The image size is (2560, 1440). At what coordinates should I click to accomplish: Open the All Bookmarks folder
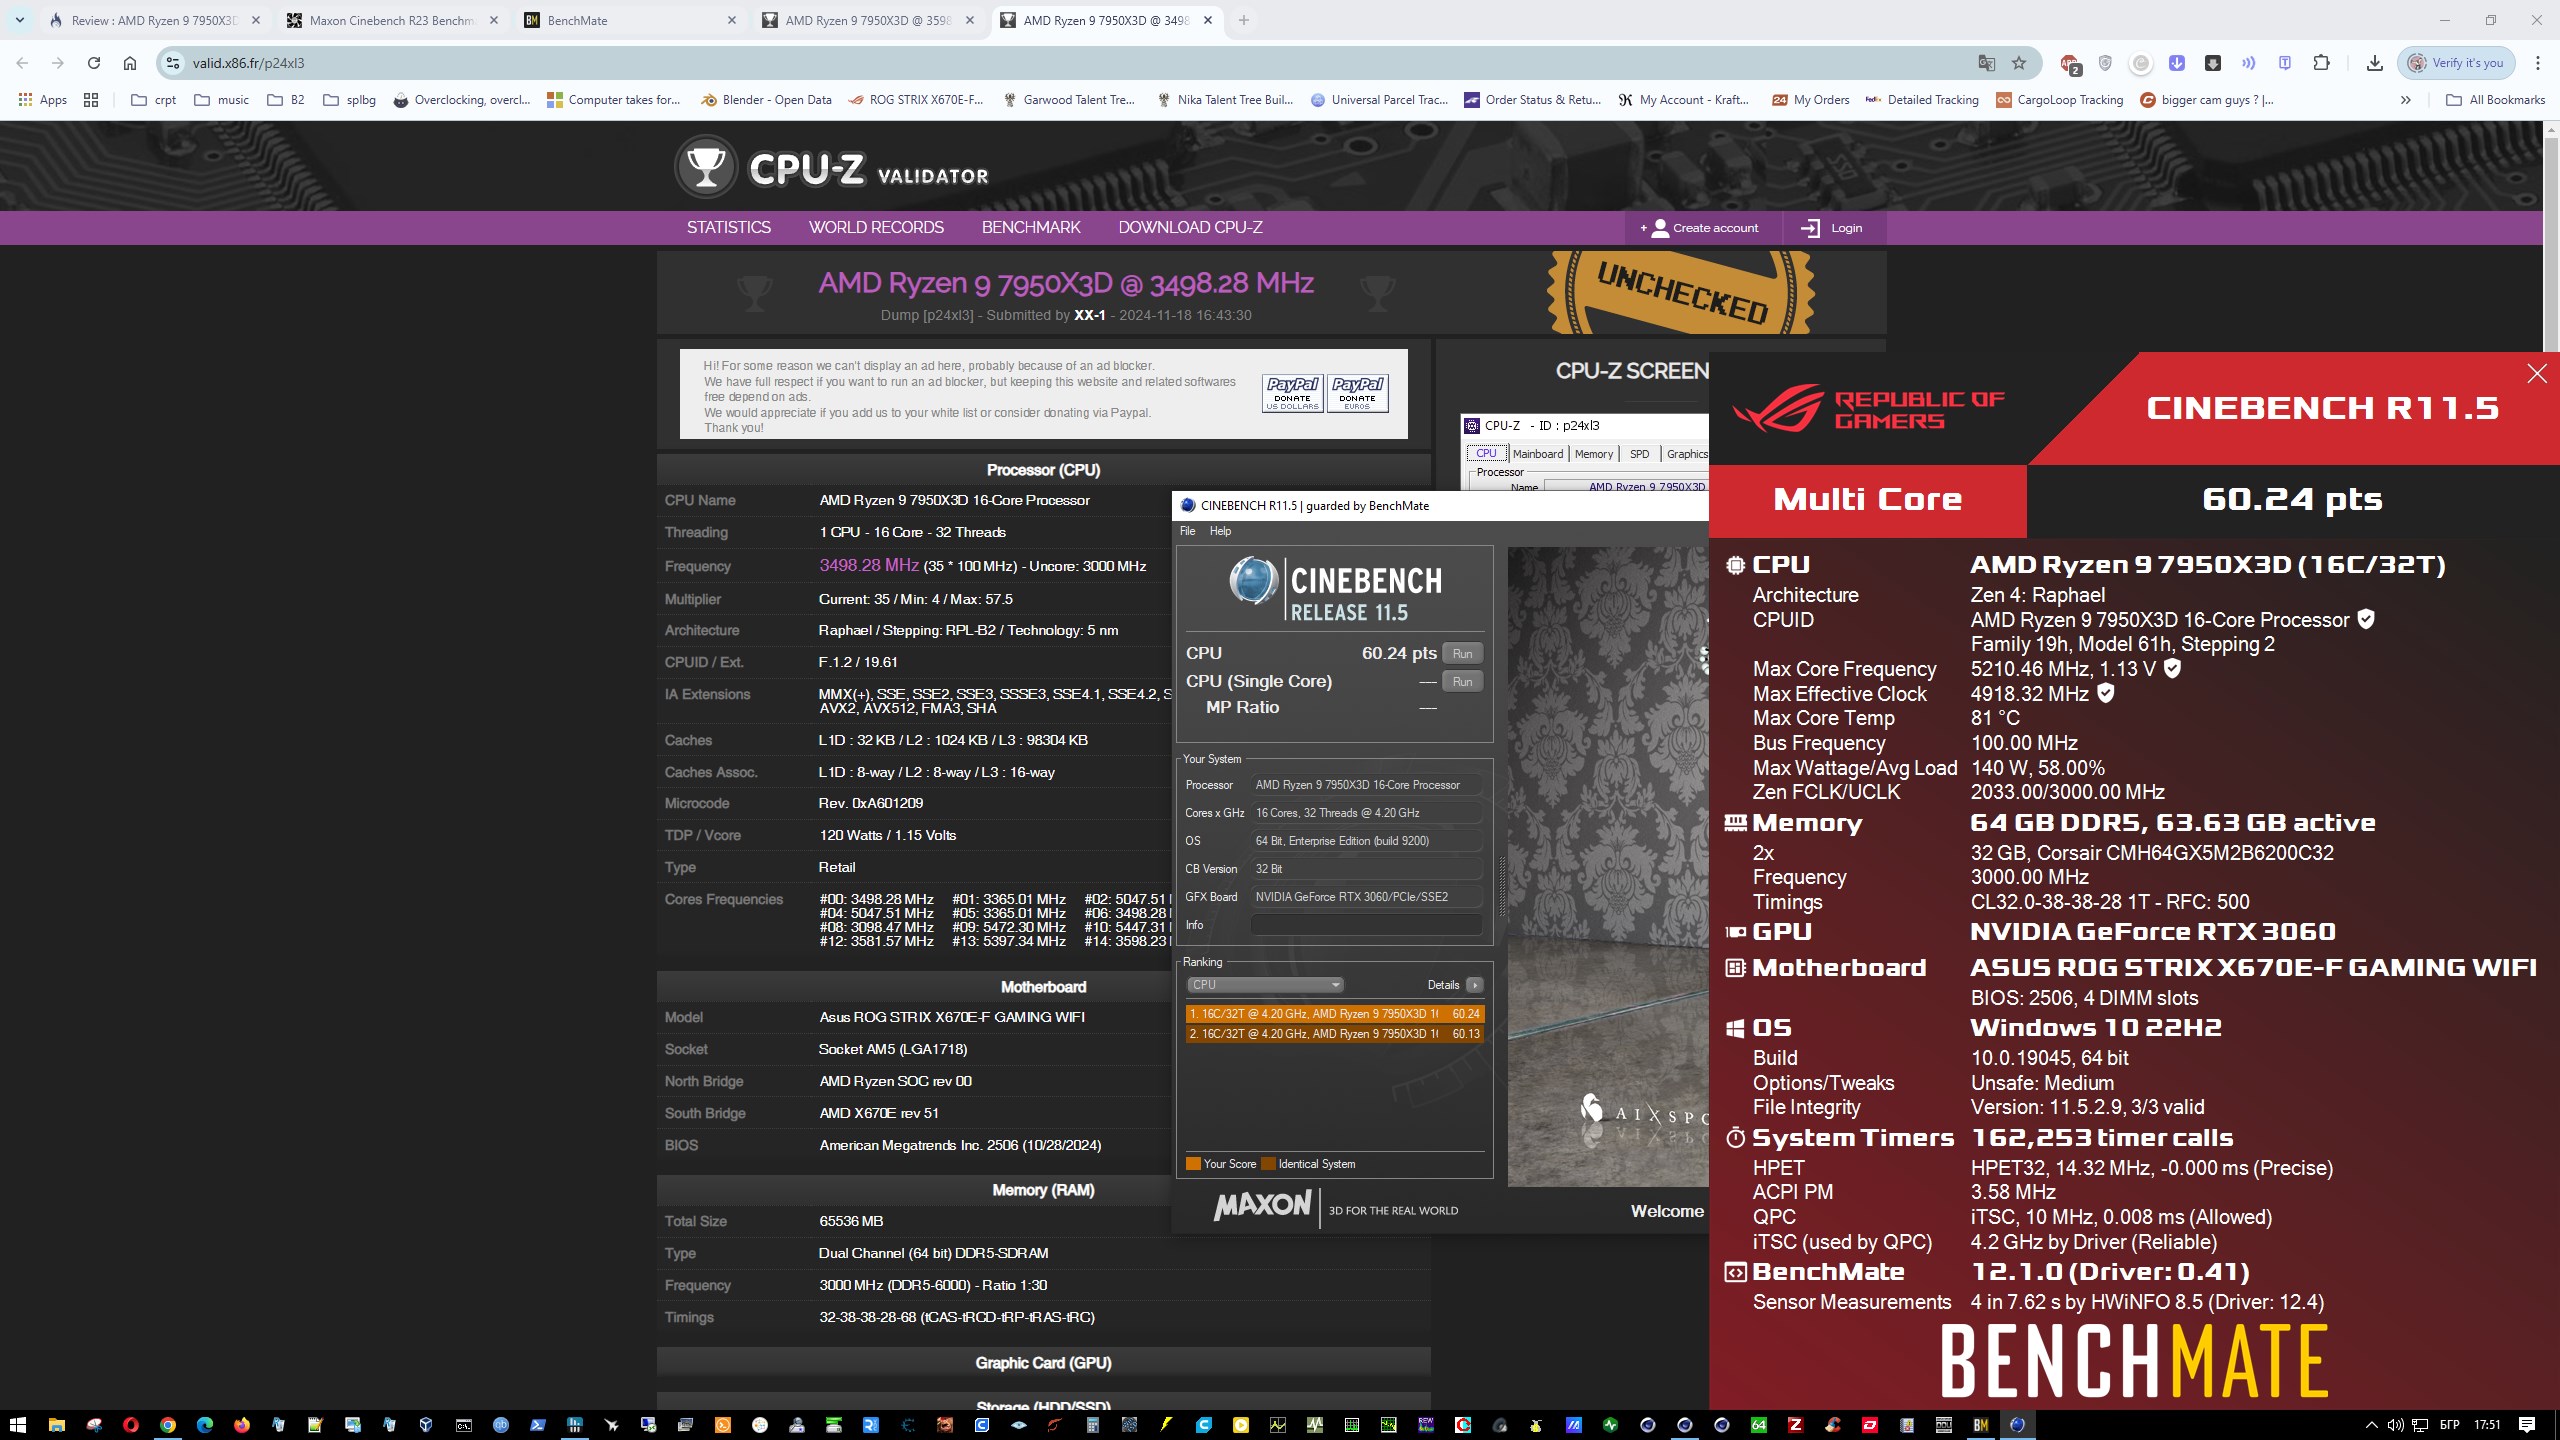(2495, 100)
